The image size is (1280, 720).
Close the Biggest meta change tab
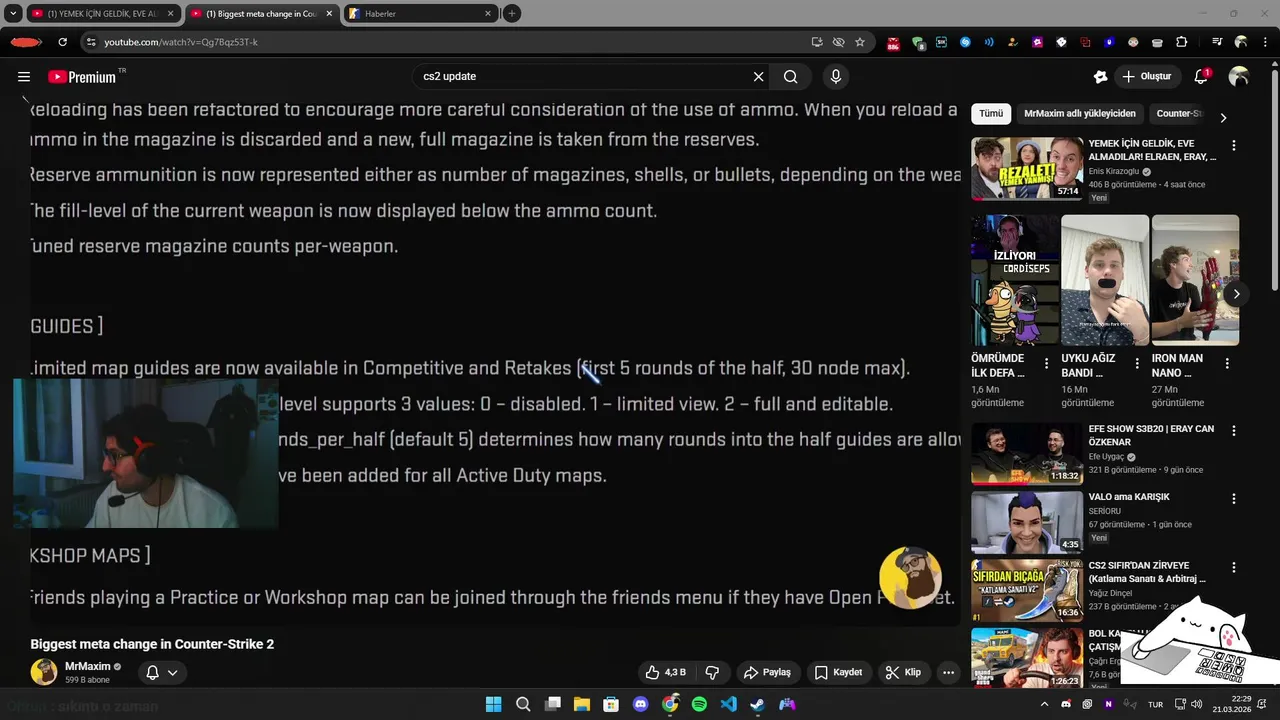329,14
